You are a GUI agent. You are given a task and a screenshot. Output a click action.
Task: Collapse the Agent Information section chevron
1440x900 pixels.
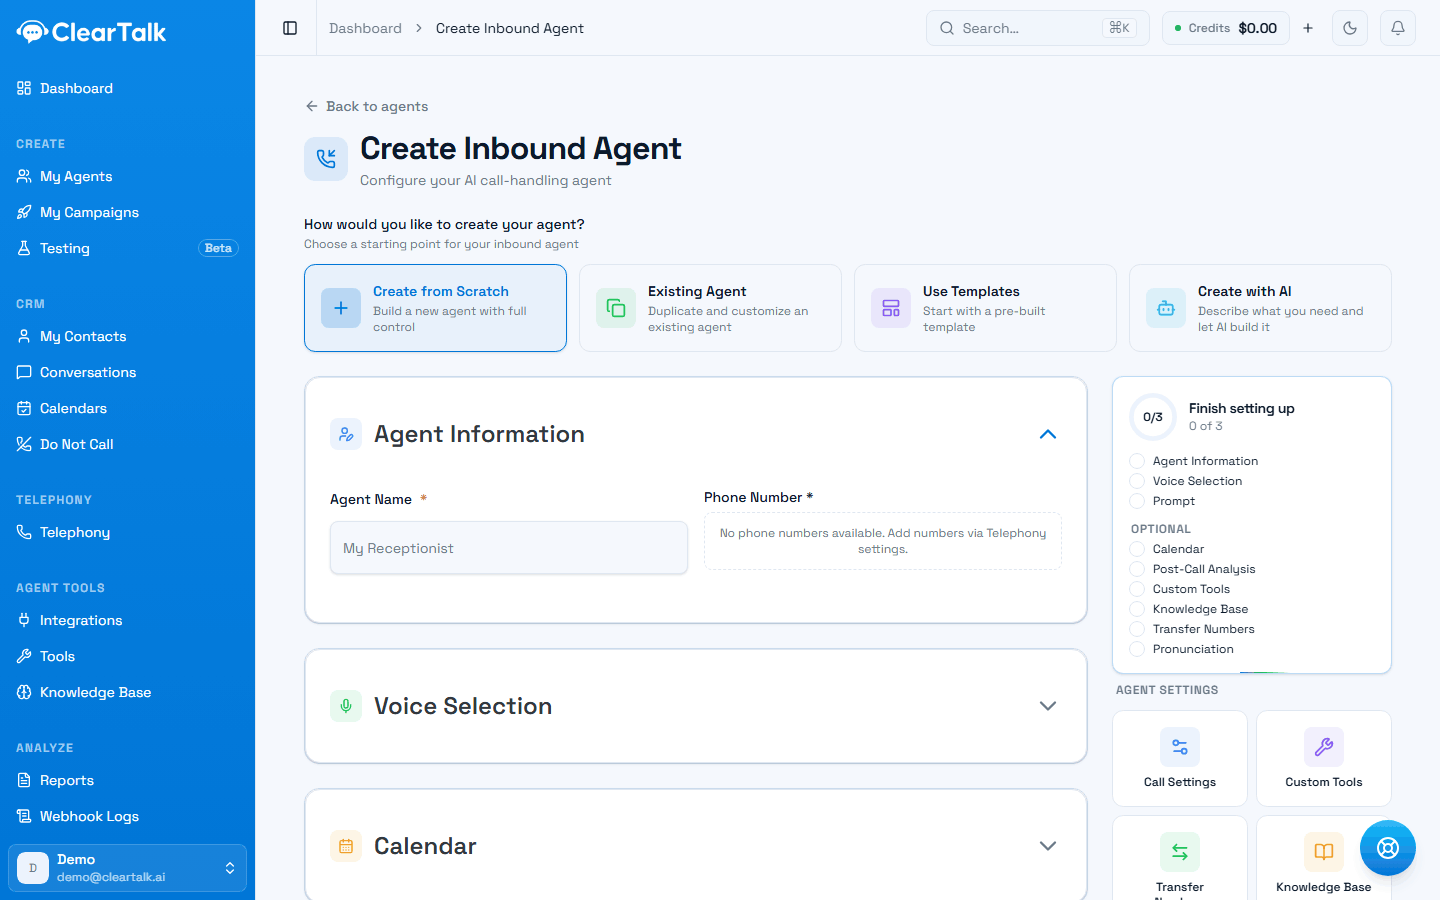coord(1048,434)
